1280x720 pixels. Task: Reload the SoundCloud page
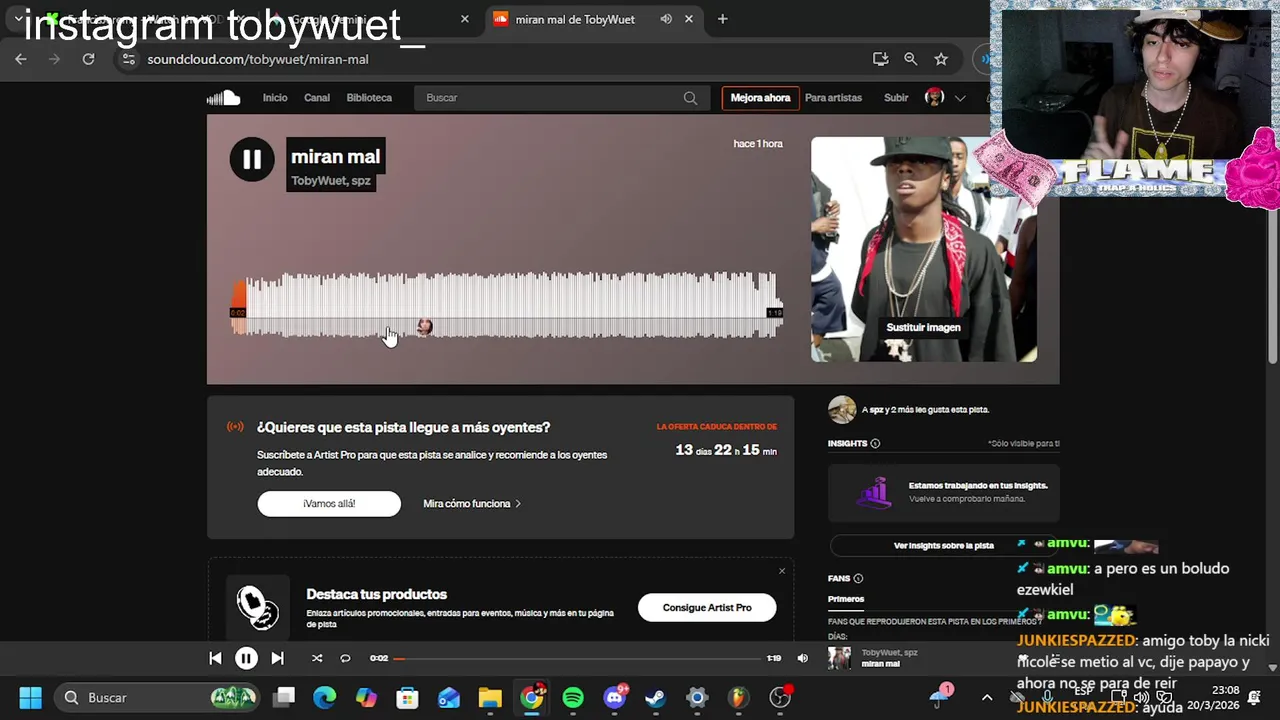tap(88, 59)
